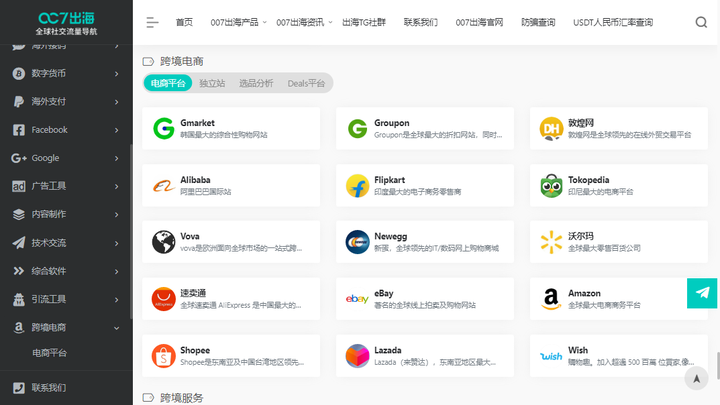This screenshot has height=405, width=720.
Task: Click the 技术交流 paper-plane sidebar icon
Action: 18,243
